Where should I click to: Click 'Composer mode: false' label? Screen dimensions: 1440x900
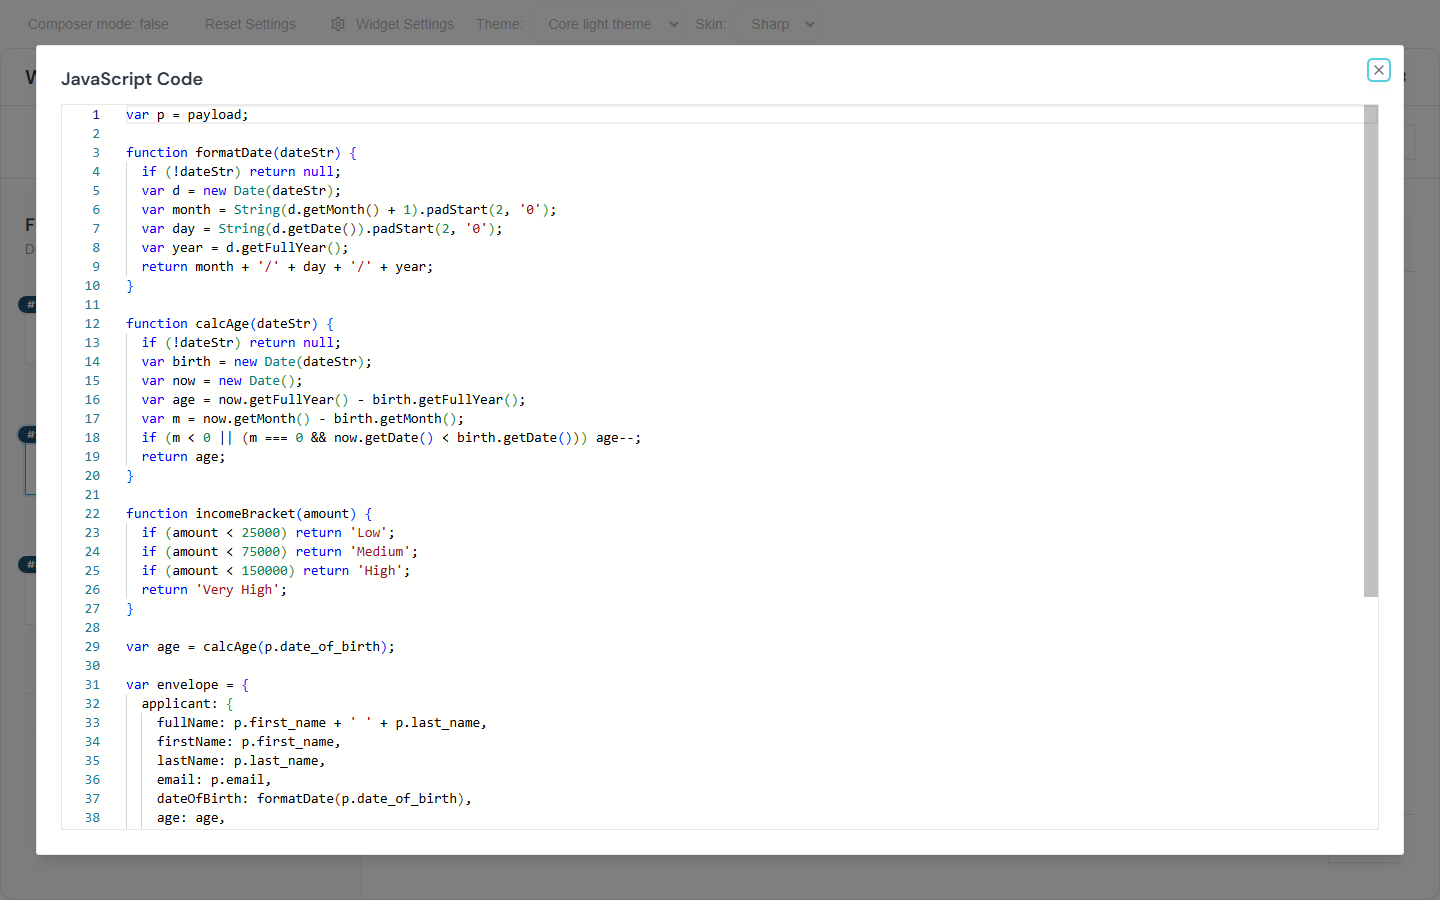(98, 24)
